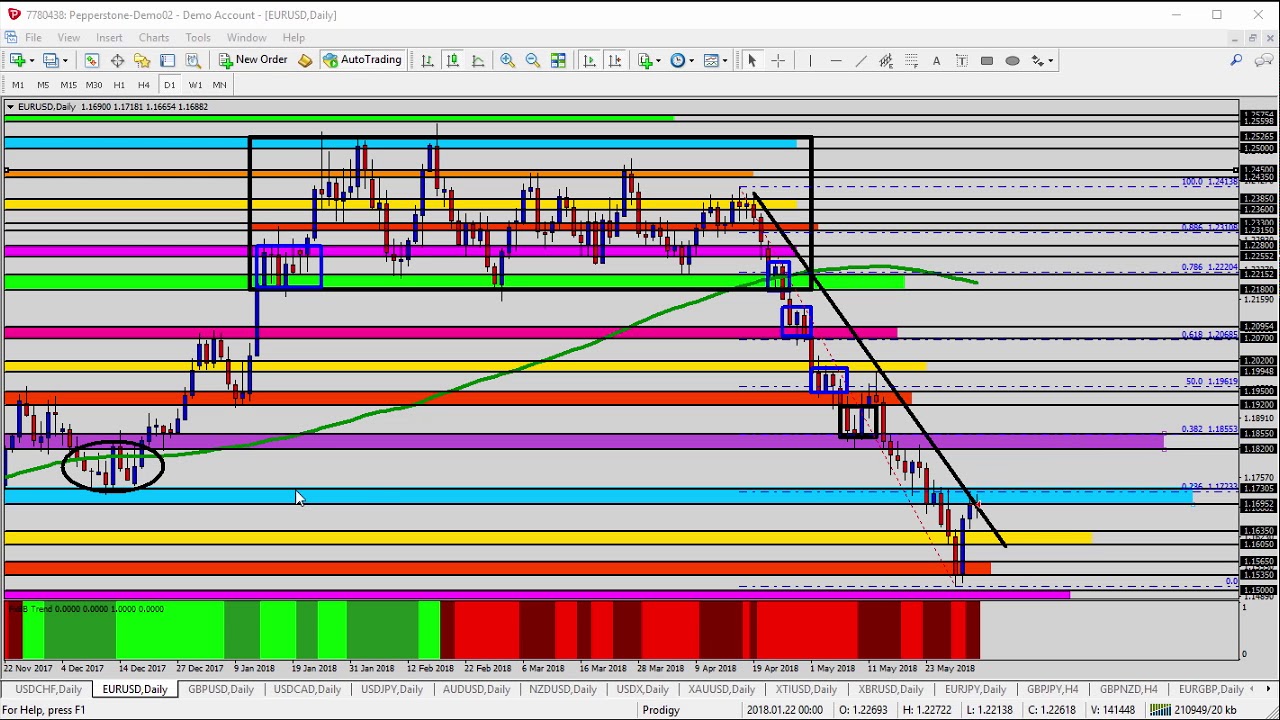Switch timeframe to H1
Viewport: 1280px width, 720px height.
click(x=119, y=85)
